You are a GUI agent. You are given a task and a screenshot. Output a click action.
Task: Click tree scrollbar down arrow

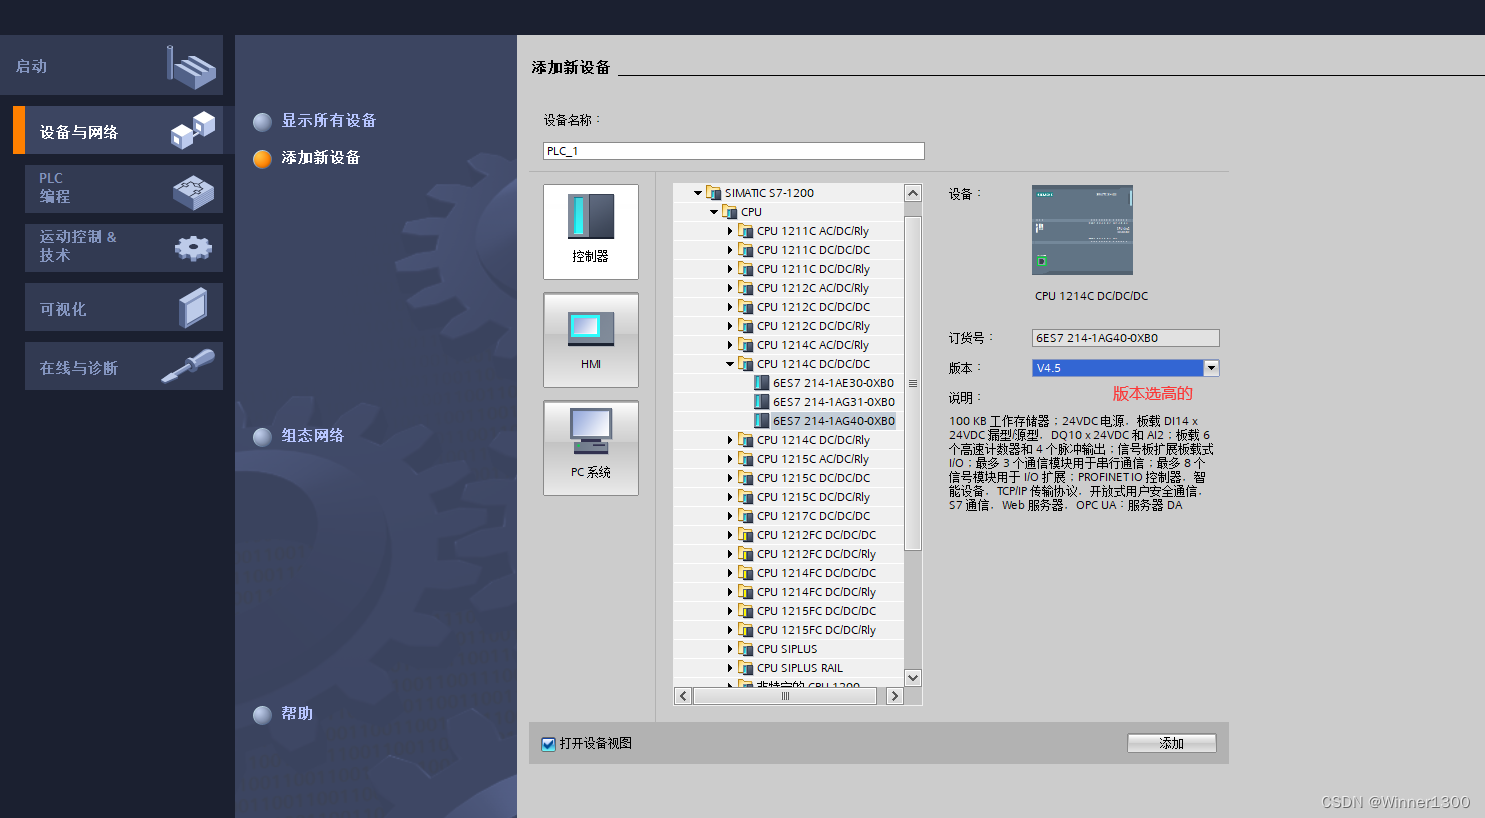click(x=913, y=678)
